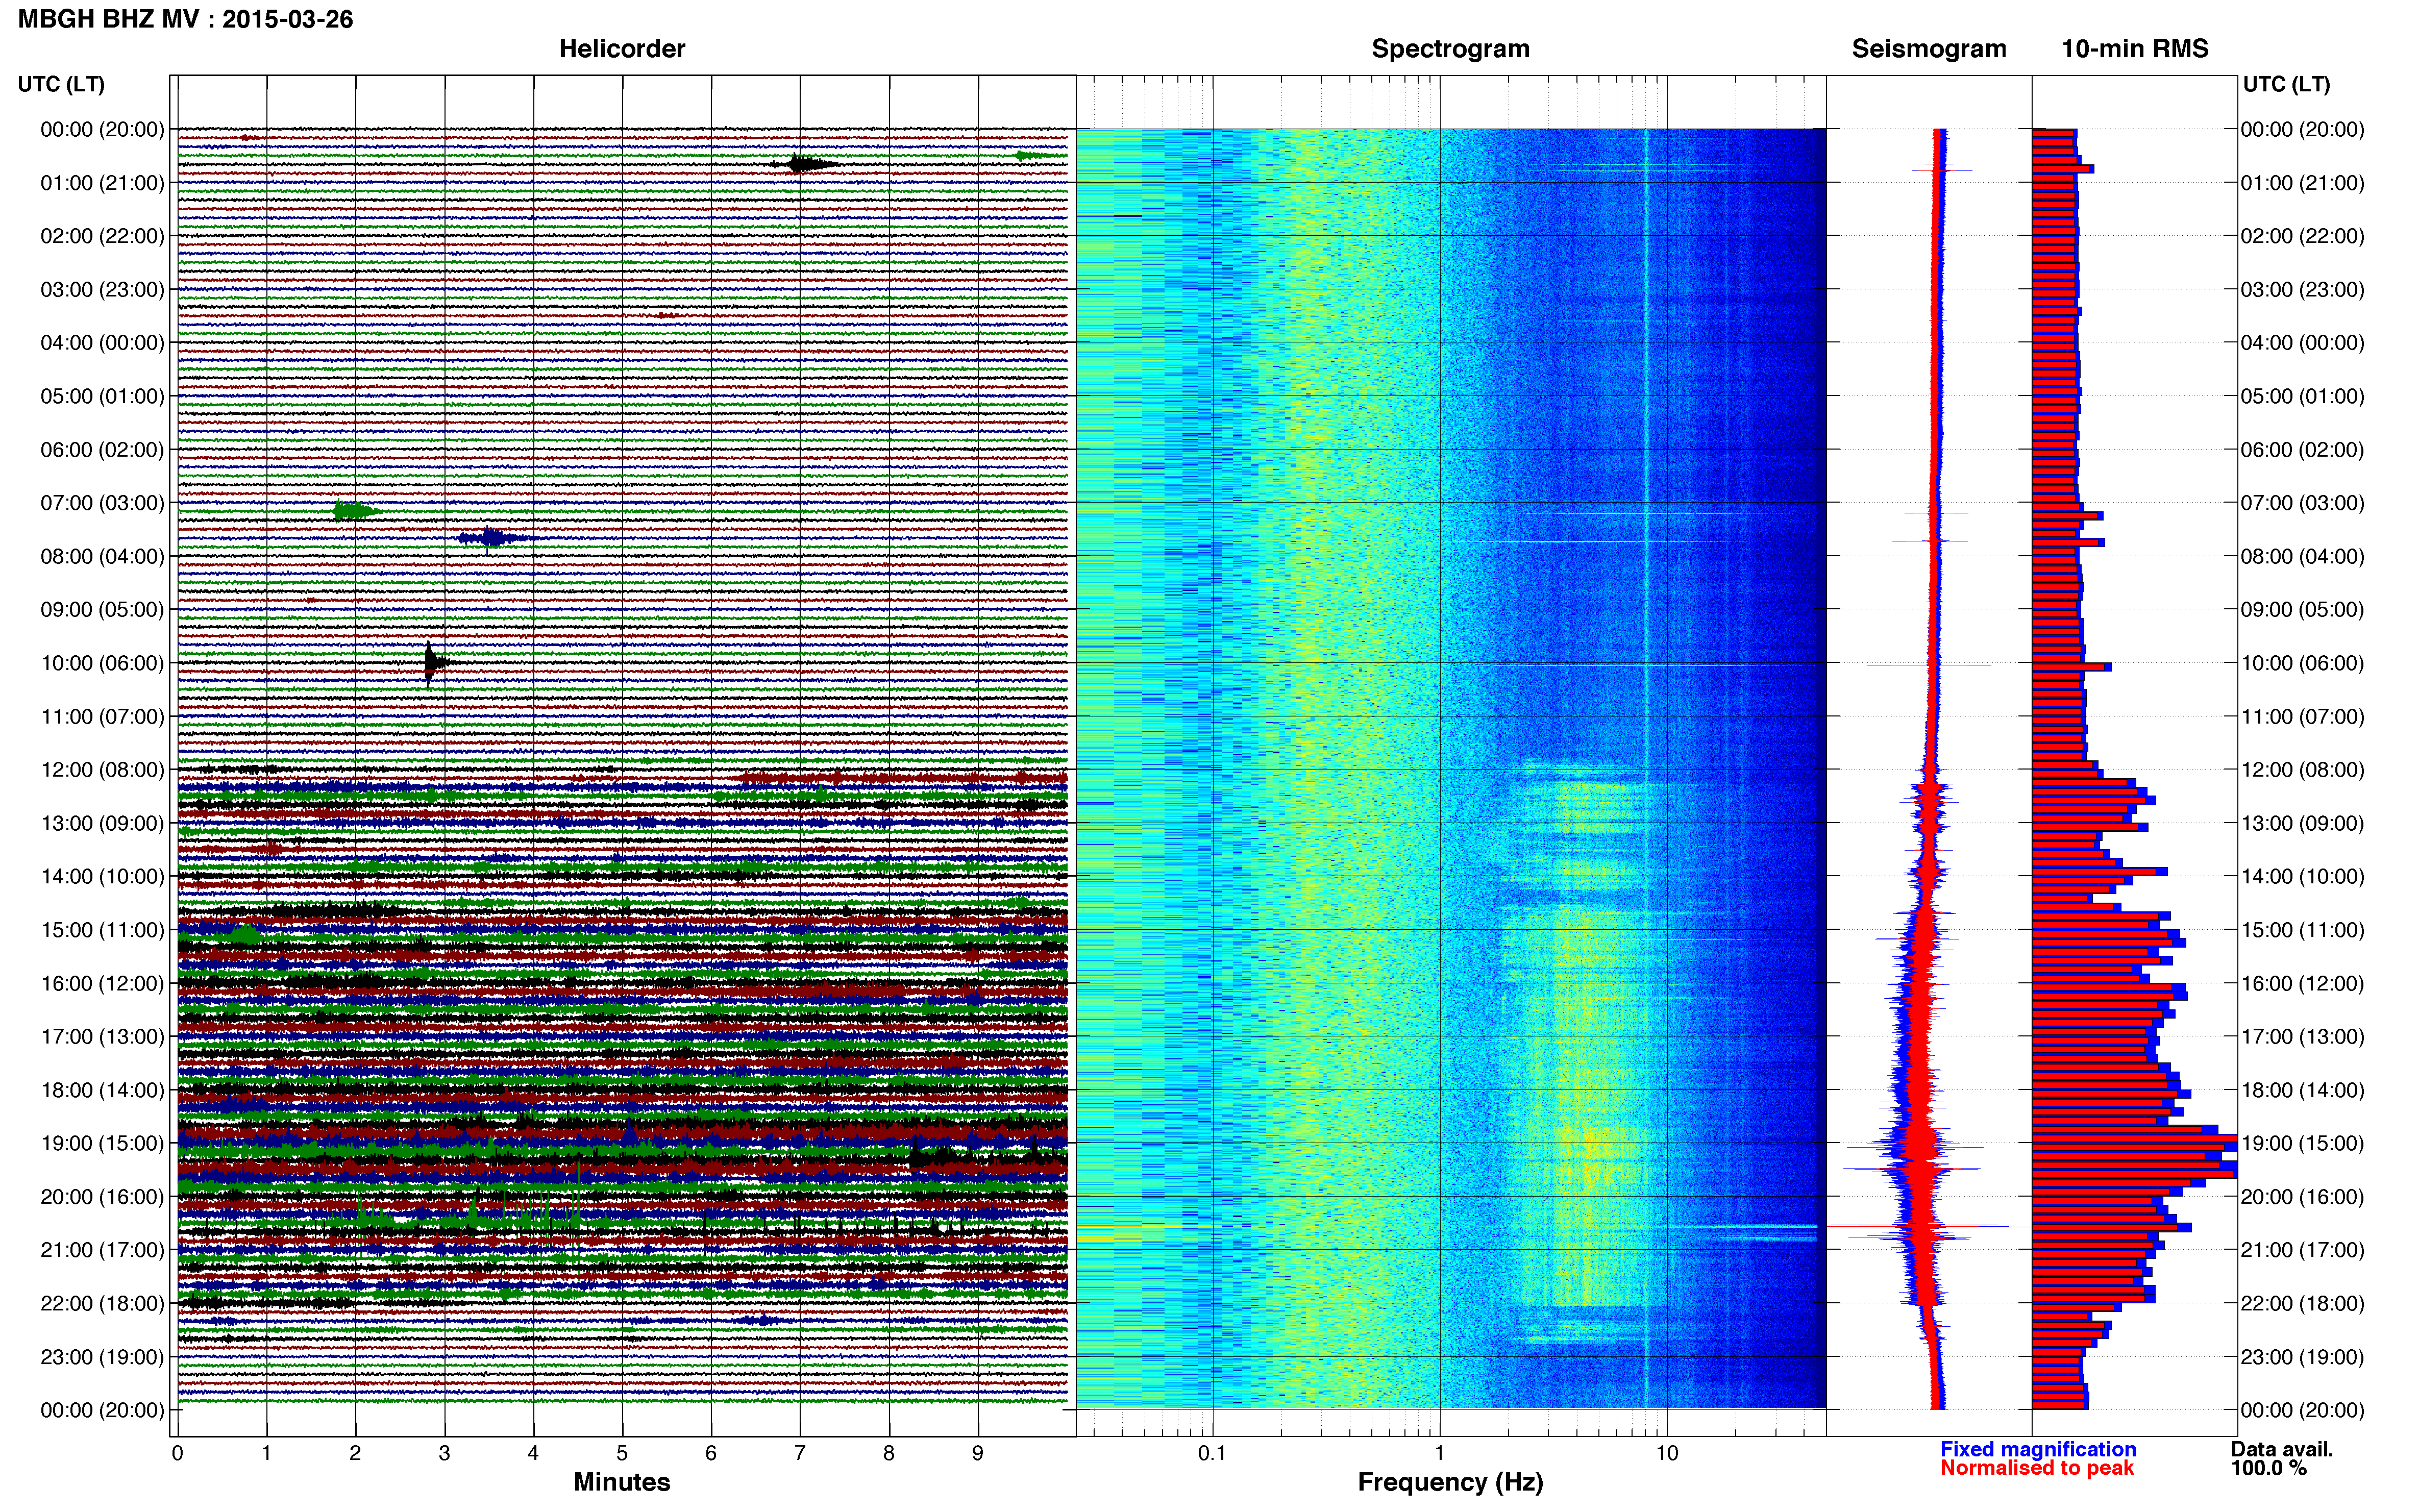Image resolution: width=2419 pixels, height=1512 pixels.
Task: Click the Normalised to peak legend entry
Action: pos(2037,1468)
